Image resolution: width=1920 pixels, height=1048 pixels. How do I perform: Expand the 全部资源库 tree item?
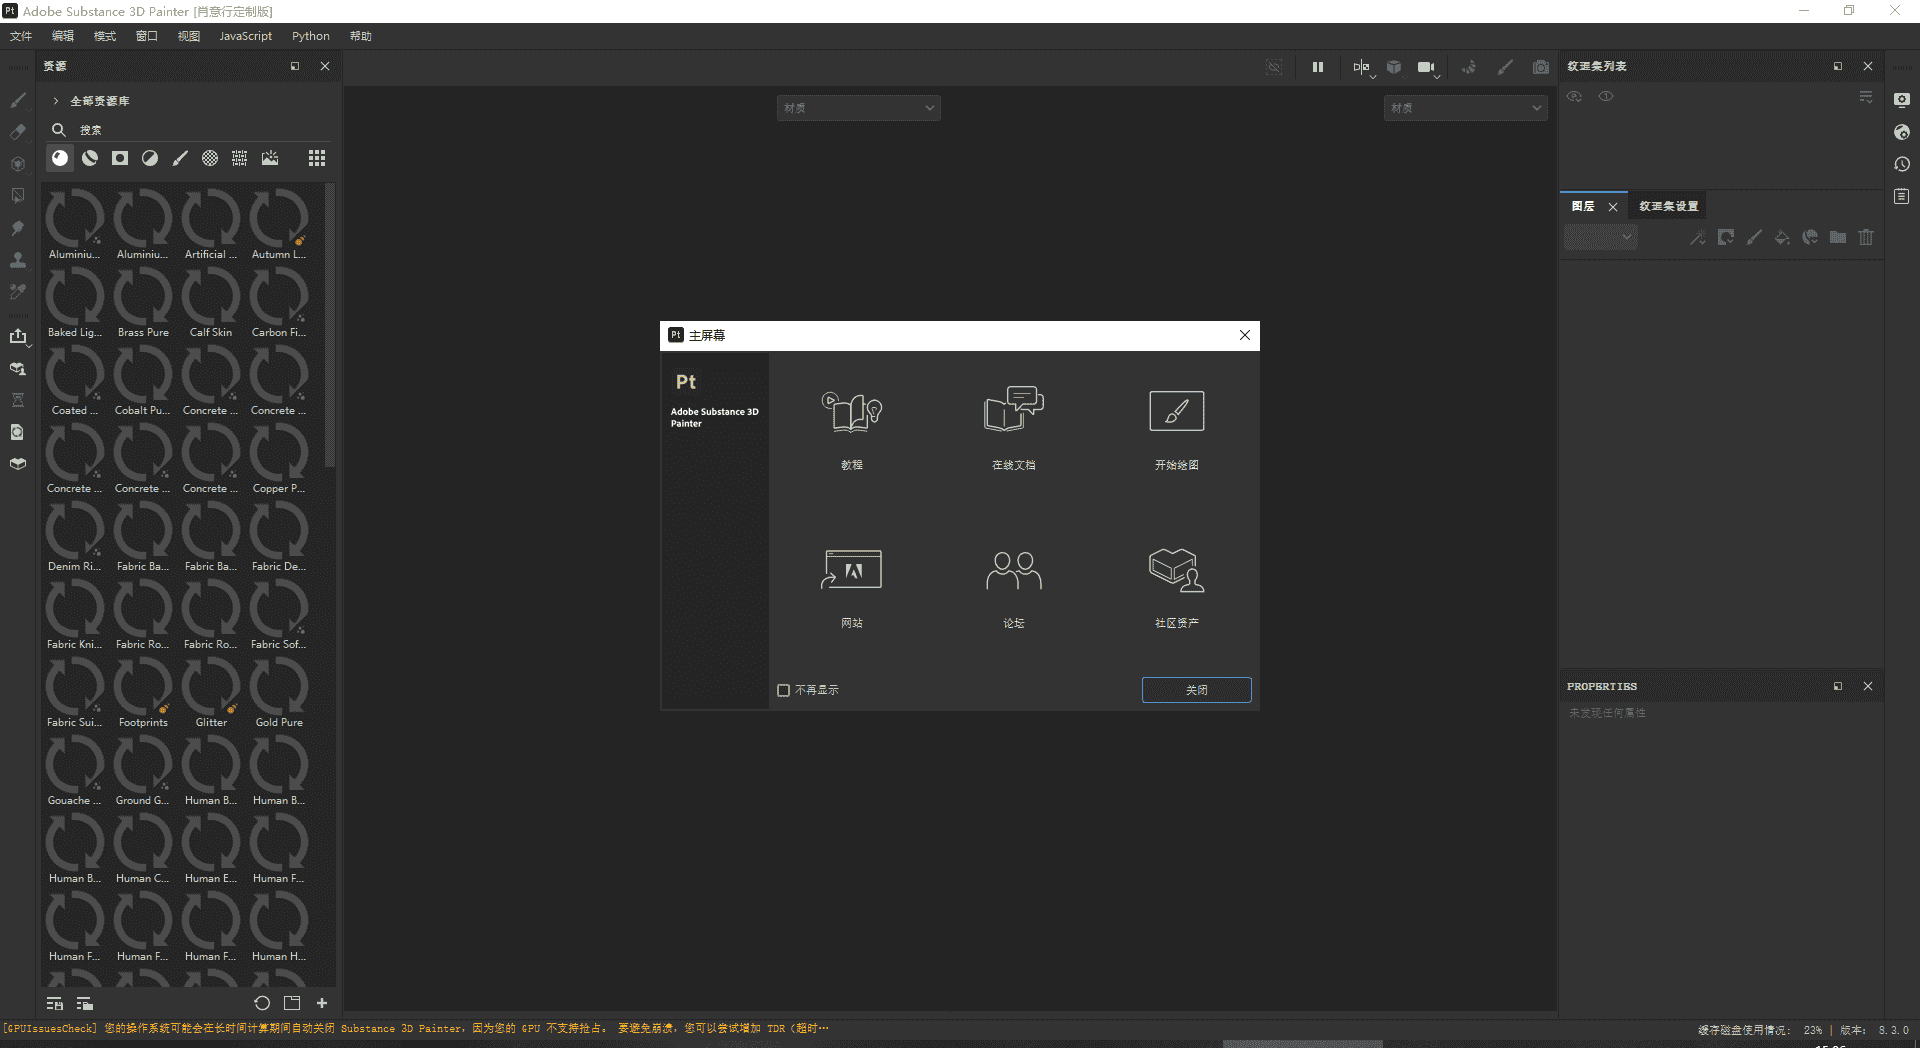[x=55, y=100]
